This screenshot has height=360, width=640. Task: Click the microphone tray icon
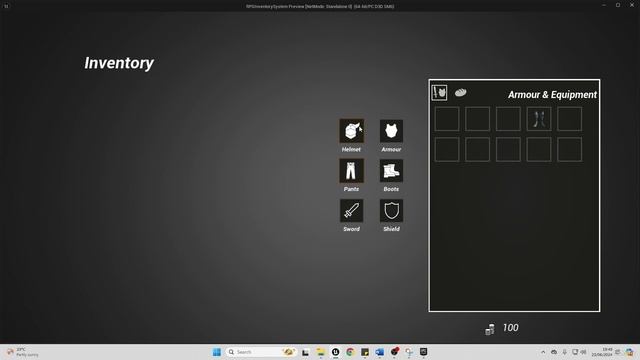[x=564, y=352]
